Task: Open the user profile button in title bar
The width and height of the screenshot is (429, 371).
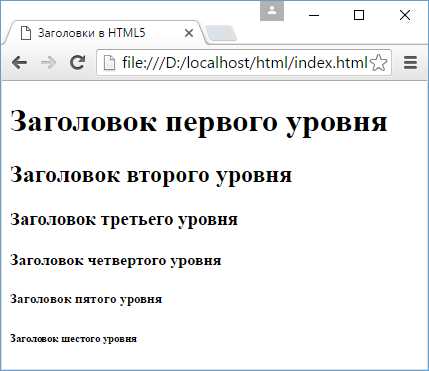Action: (x=272, y=10)
